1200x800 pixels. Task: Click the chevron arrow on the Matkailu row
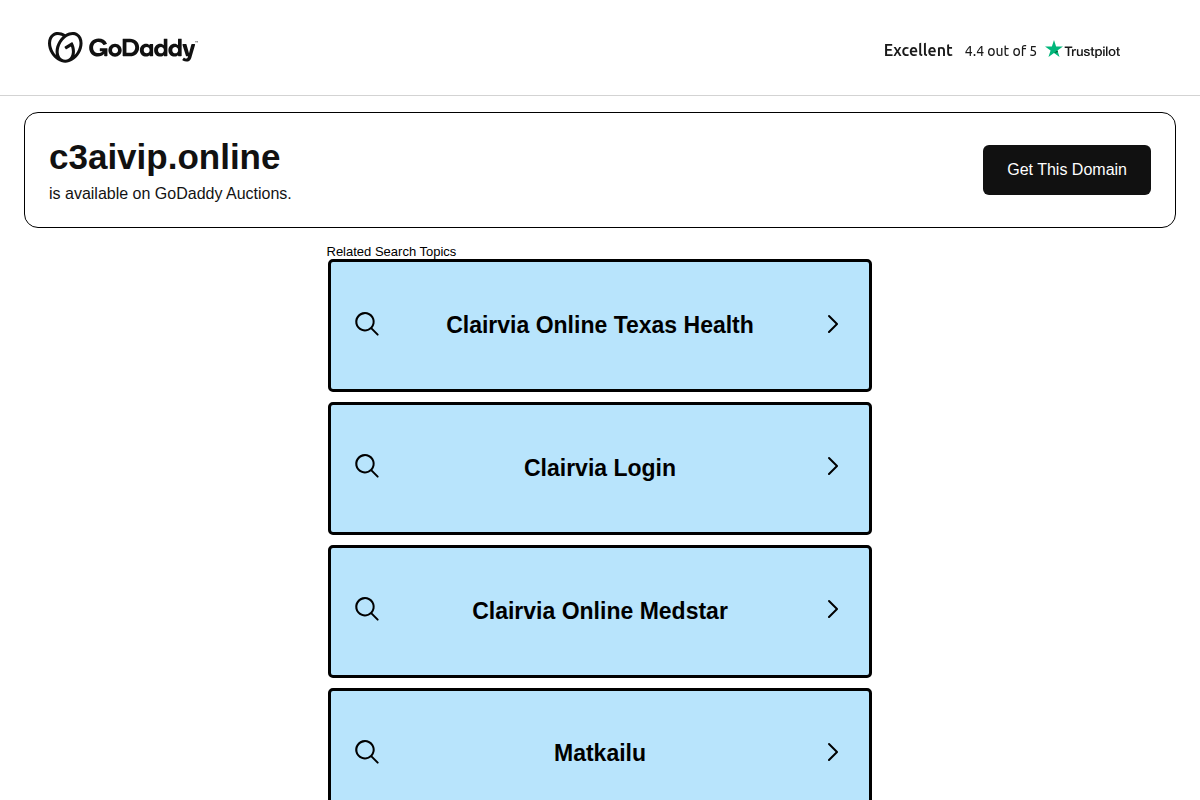pos(833,752)
